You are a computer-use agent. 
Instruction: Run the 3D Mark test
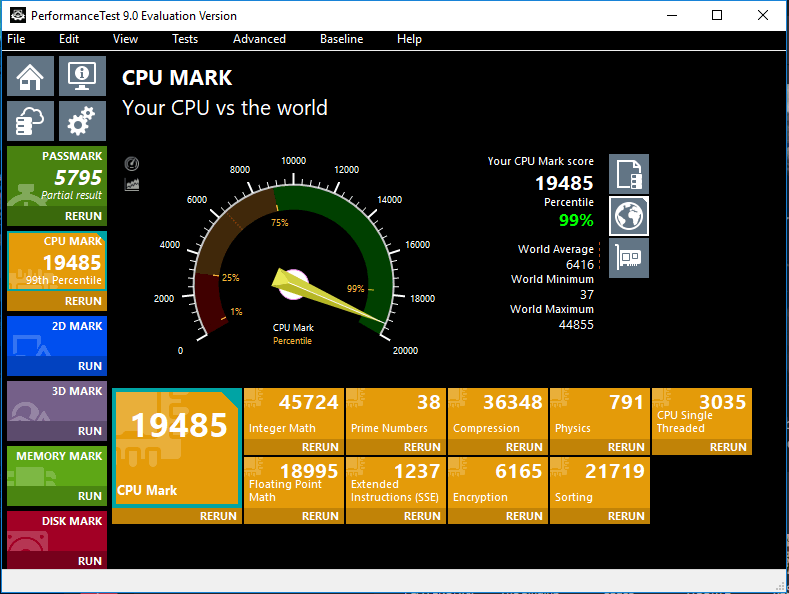[x=90, y=431]
